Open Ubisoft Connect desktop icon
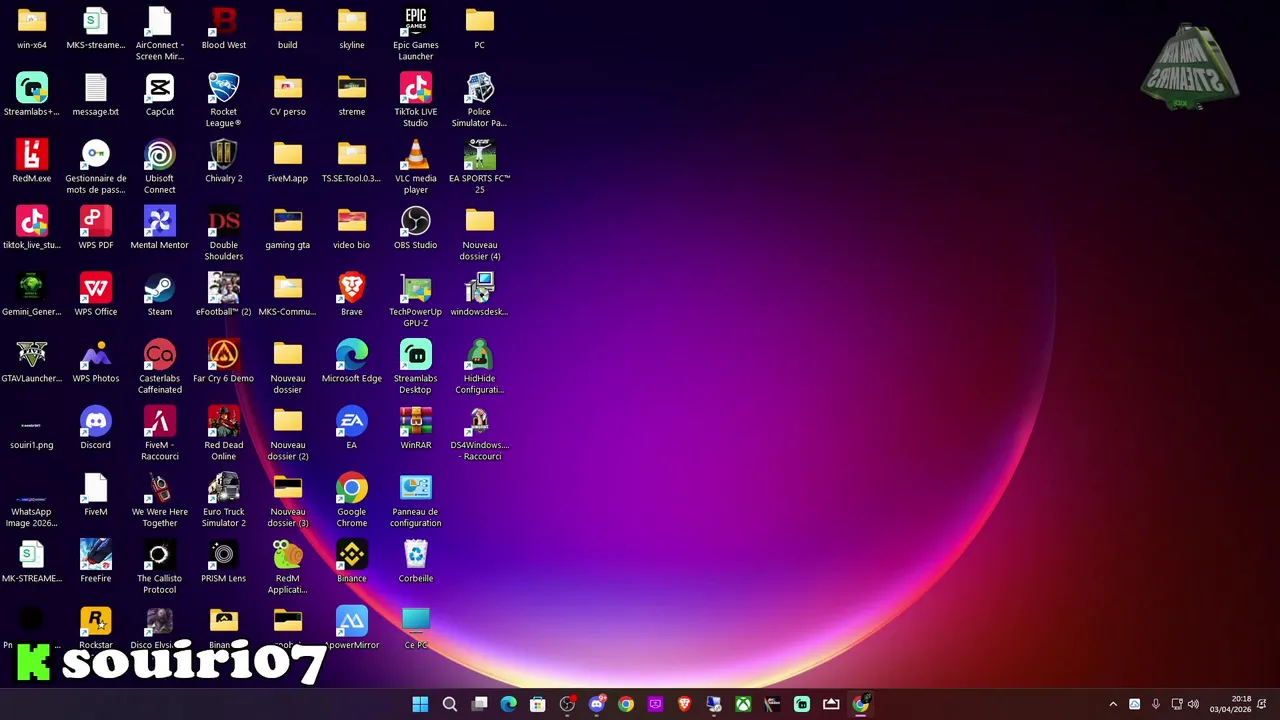 [x=160, y=167]
